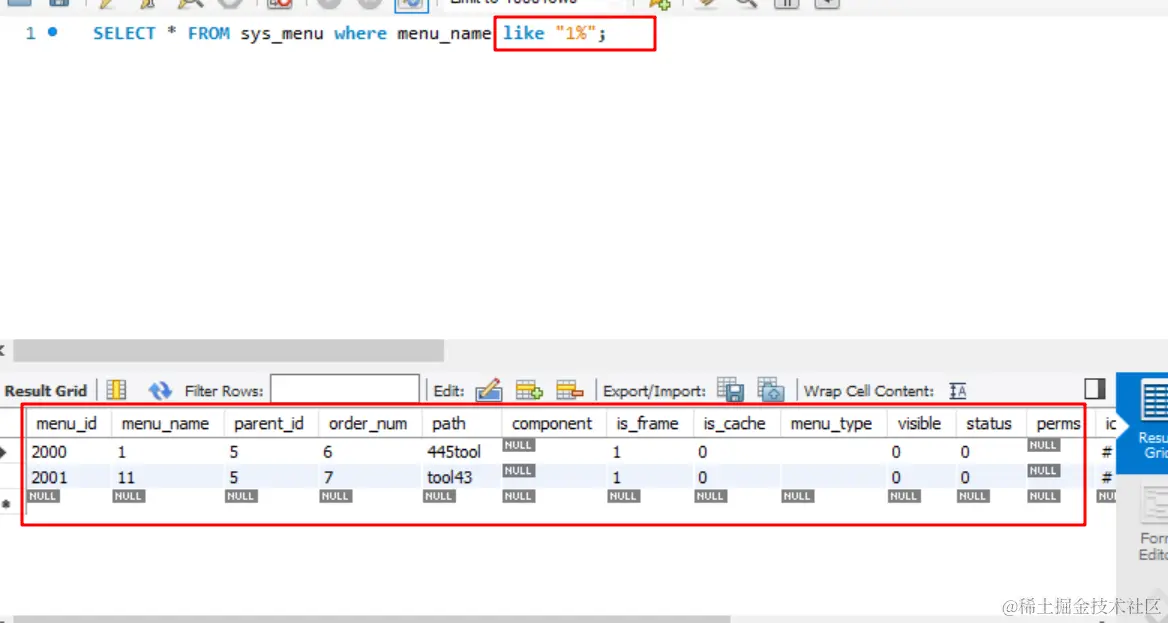Open the result grid column options icon

click(116, 390)
